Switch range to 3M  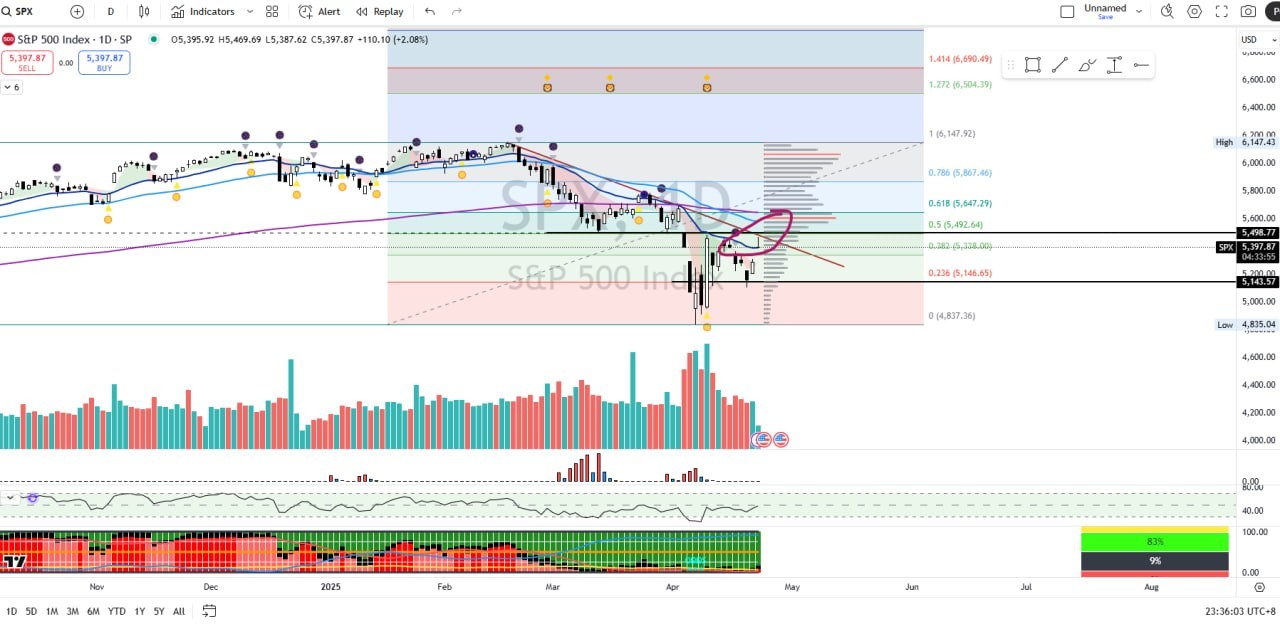tap(73, 611)
